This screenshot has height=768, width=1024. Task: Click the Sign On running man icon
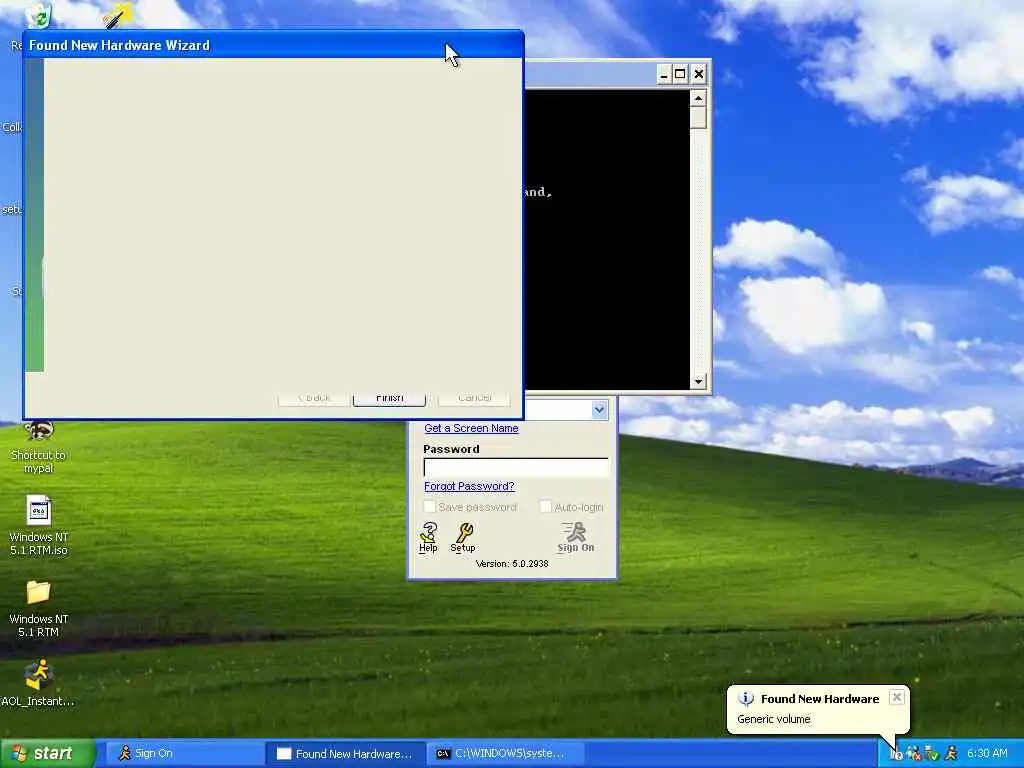[x=575, y=537]
